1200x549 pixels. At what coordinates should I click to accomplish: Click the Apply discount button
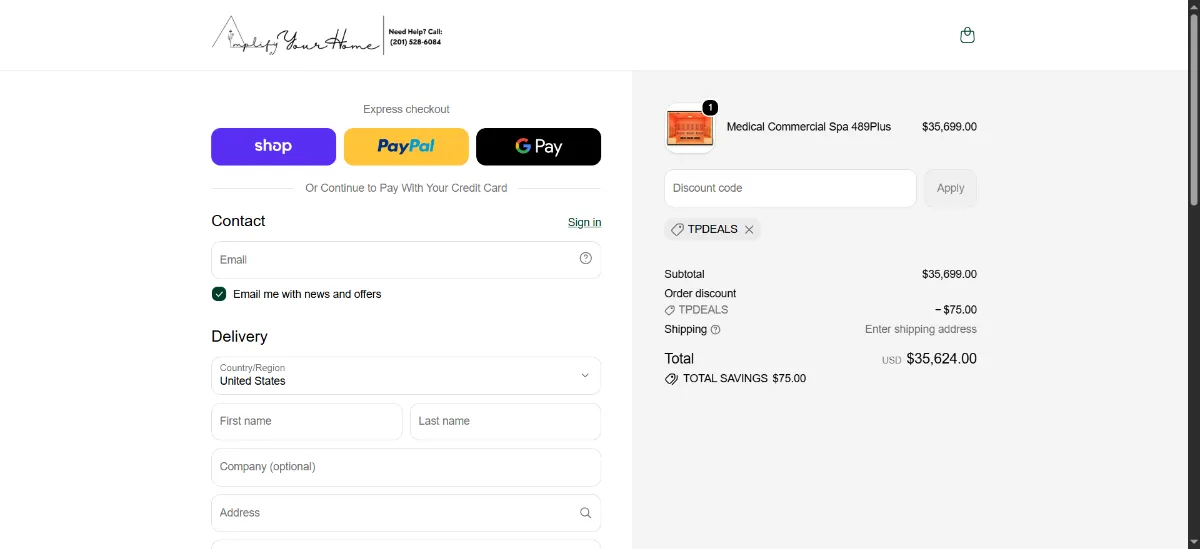(x=950, y=188)
